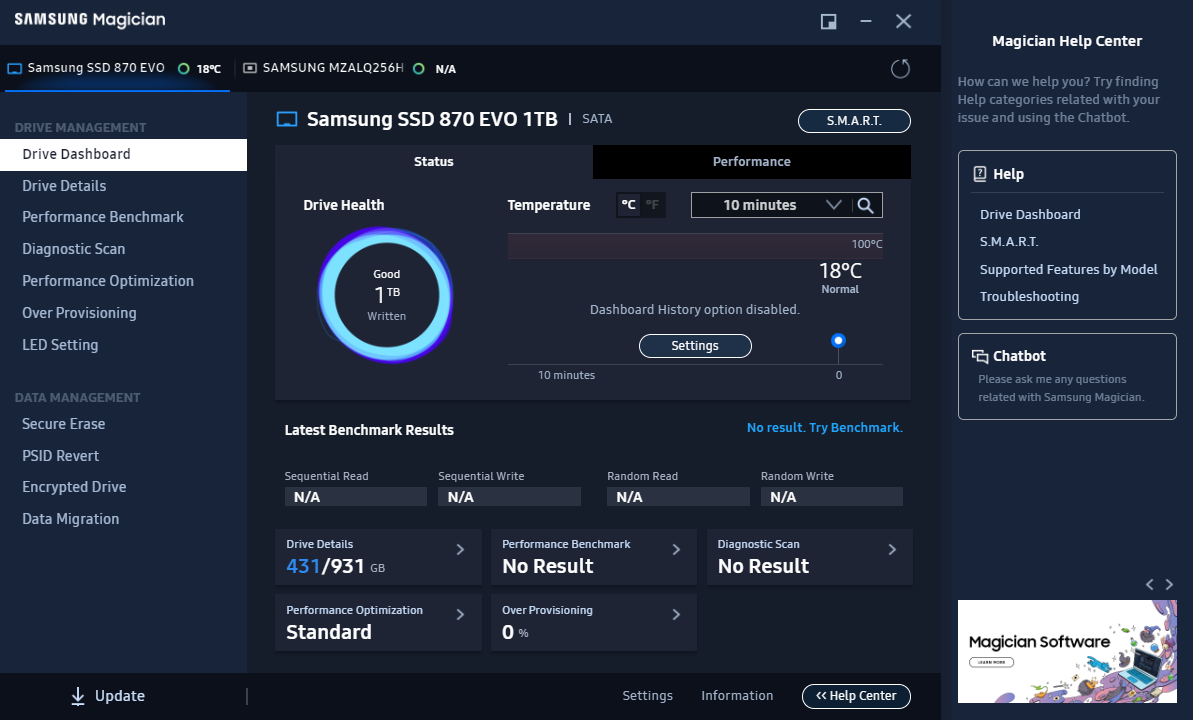Screen dimensions: 1193x720
Task: Click the Update button
Action: (107, 696)
